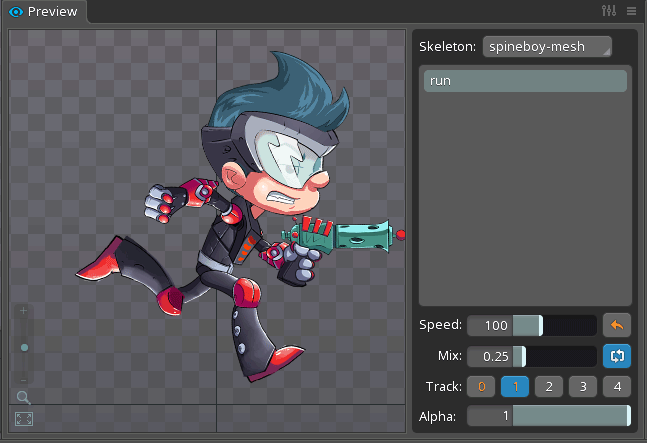Click the Speed value field showing 100

(x=490, y=325)
